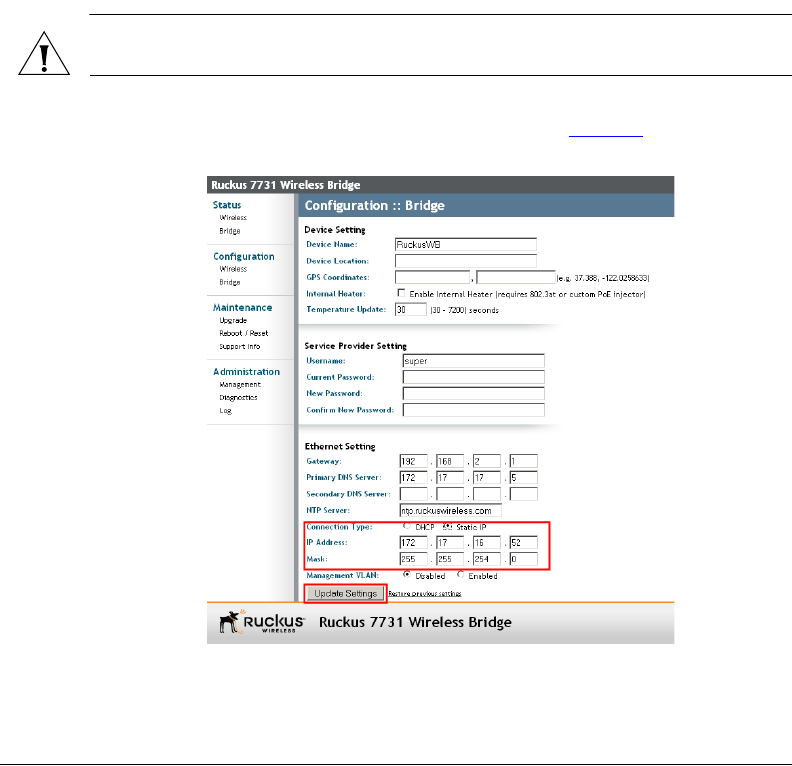
Task: Click Primary DNS Server last octet
Action: [524, 478]
